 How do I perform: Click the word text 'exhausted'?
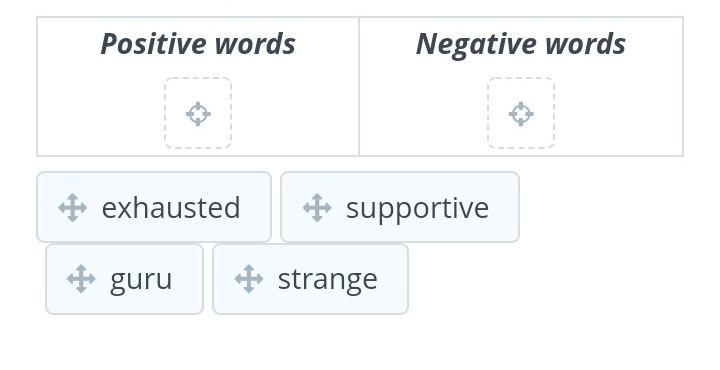click(171, 208)
